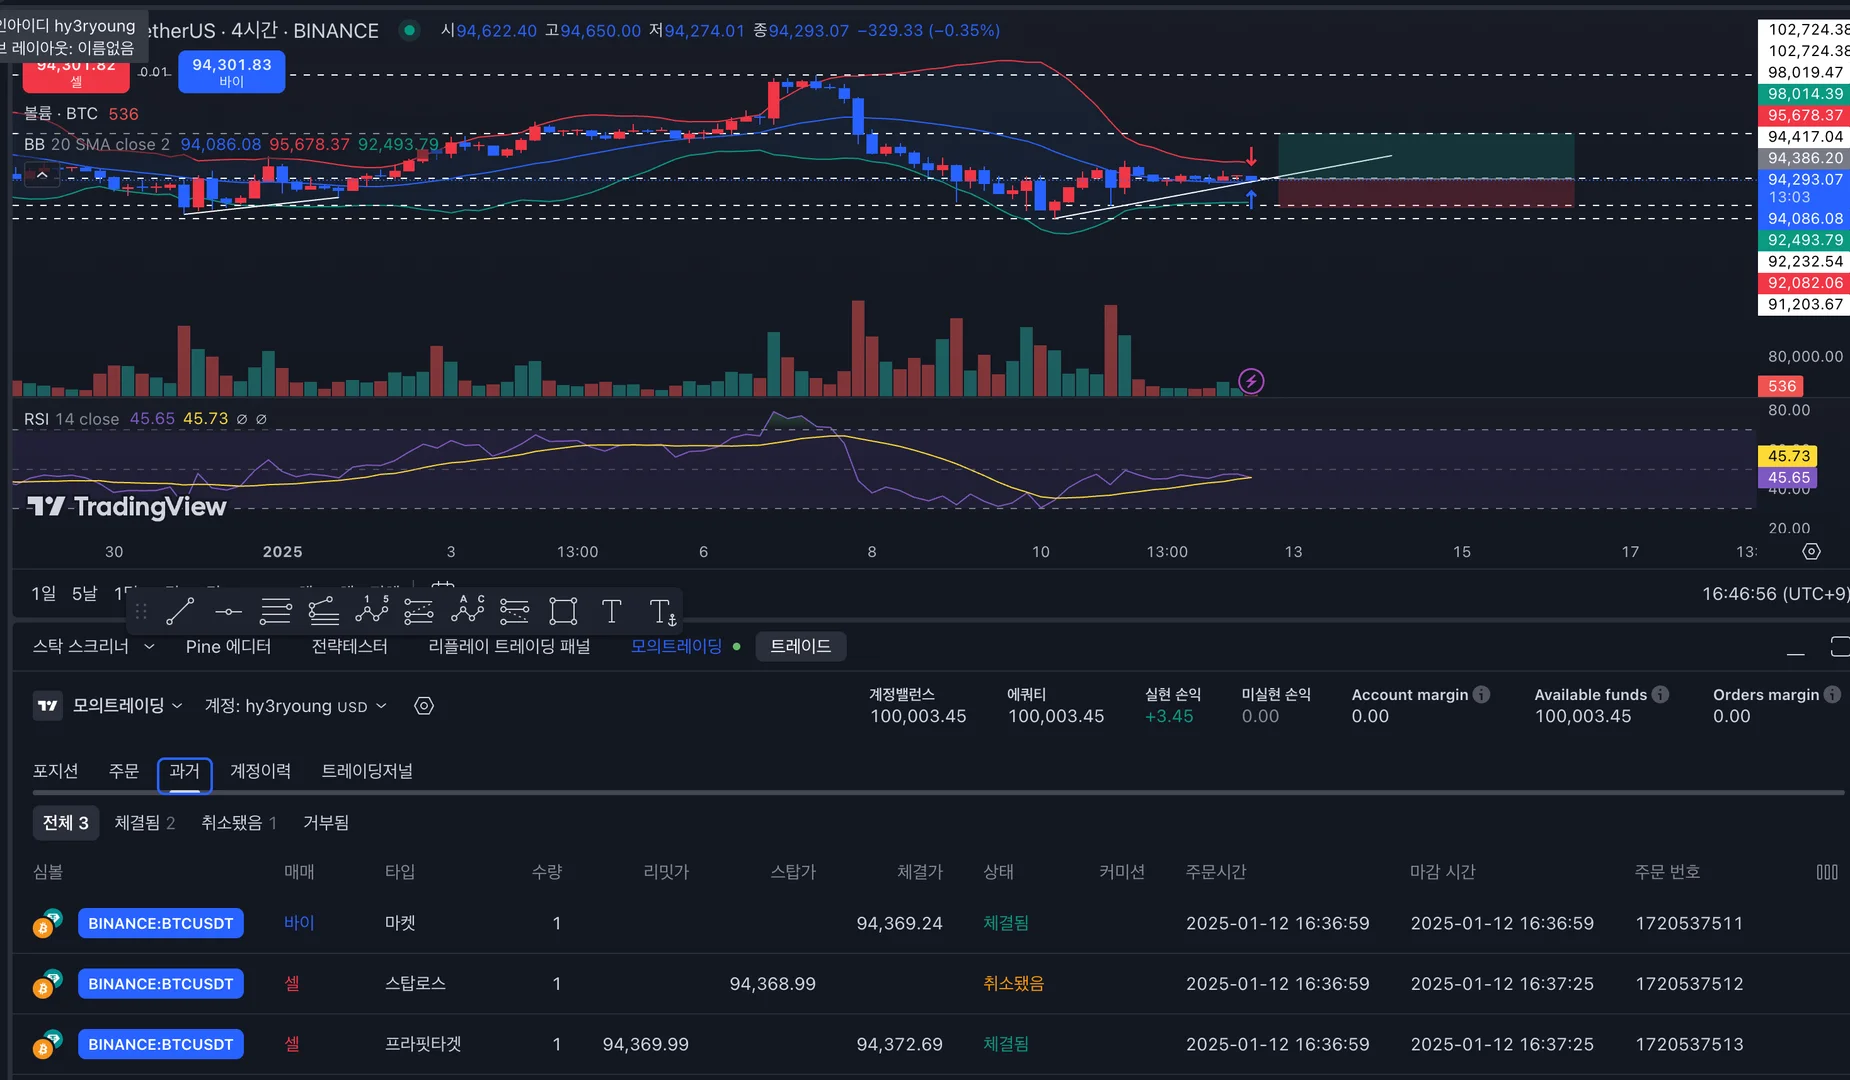Select the Elliott wave 1-5 pattern tool
The height and width of the screenshot is (1080, 1850).
click(x=371, y=611)
